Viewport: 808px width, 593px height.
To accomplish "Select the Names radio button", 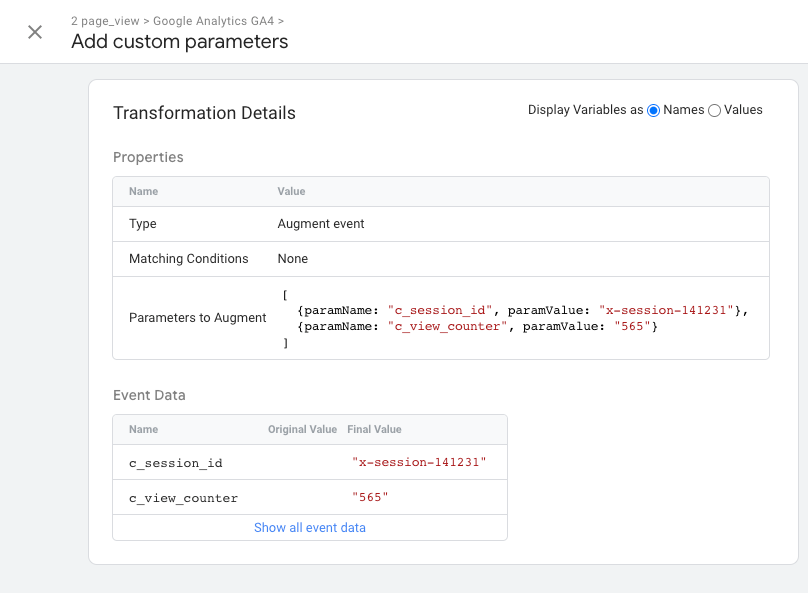I will (x=654, y=111).
